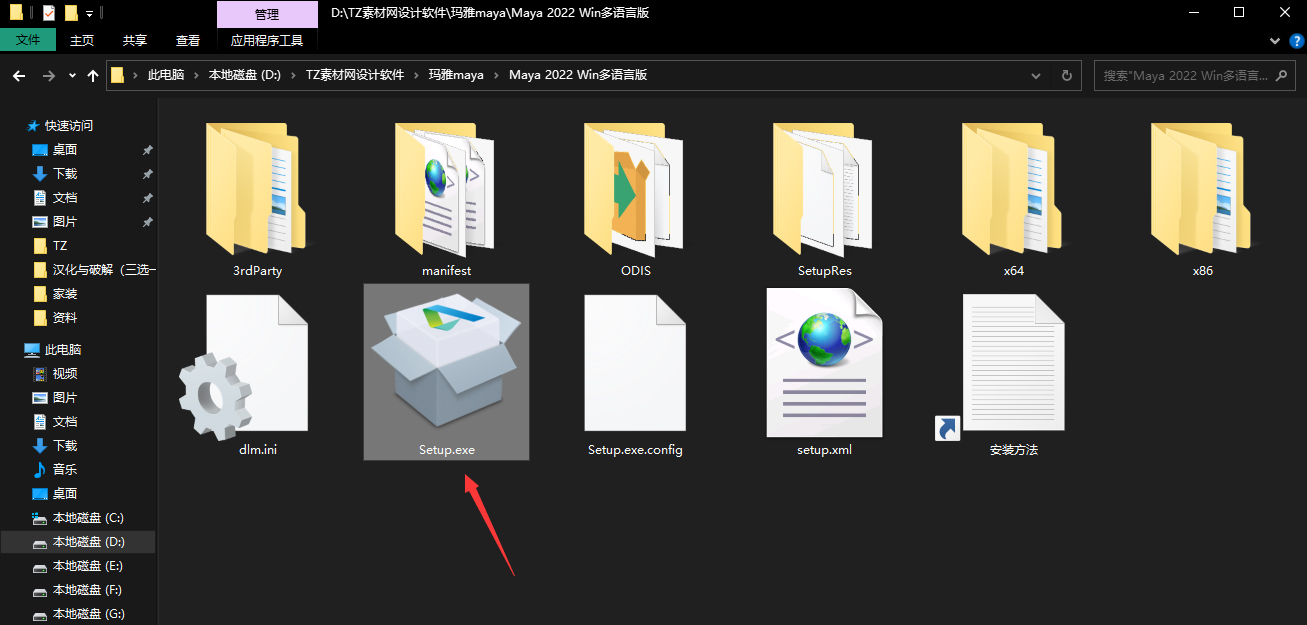This screenshot has height=625, width=1307.
Task: Open 音乐 under 此电脑
Action: [x=65, y=470]
